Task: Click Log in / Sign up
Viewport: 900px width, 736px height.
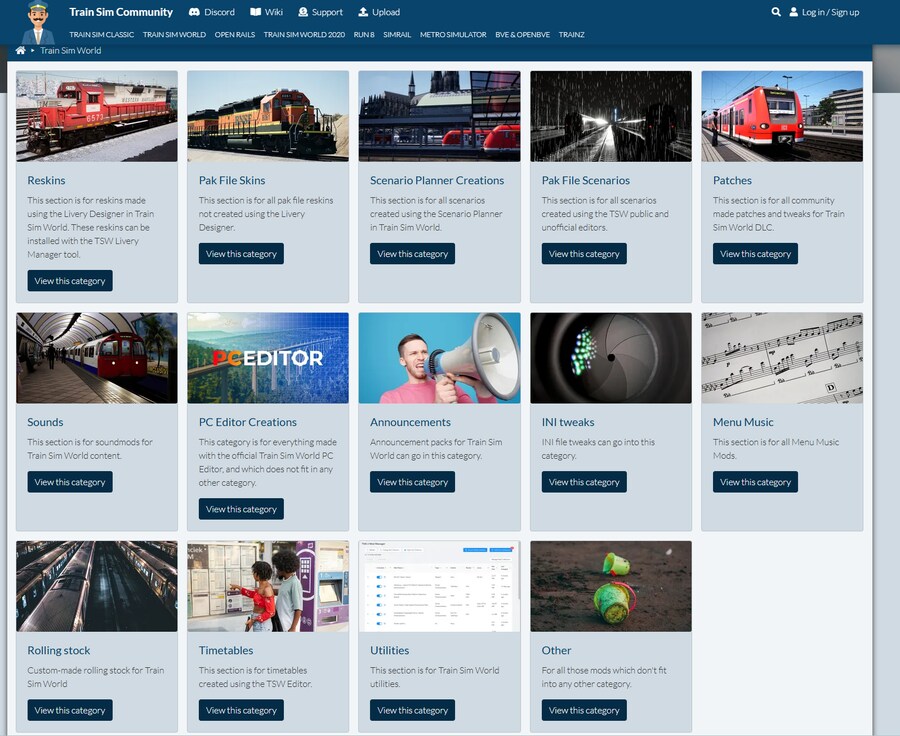Action: 824,12
